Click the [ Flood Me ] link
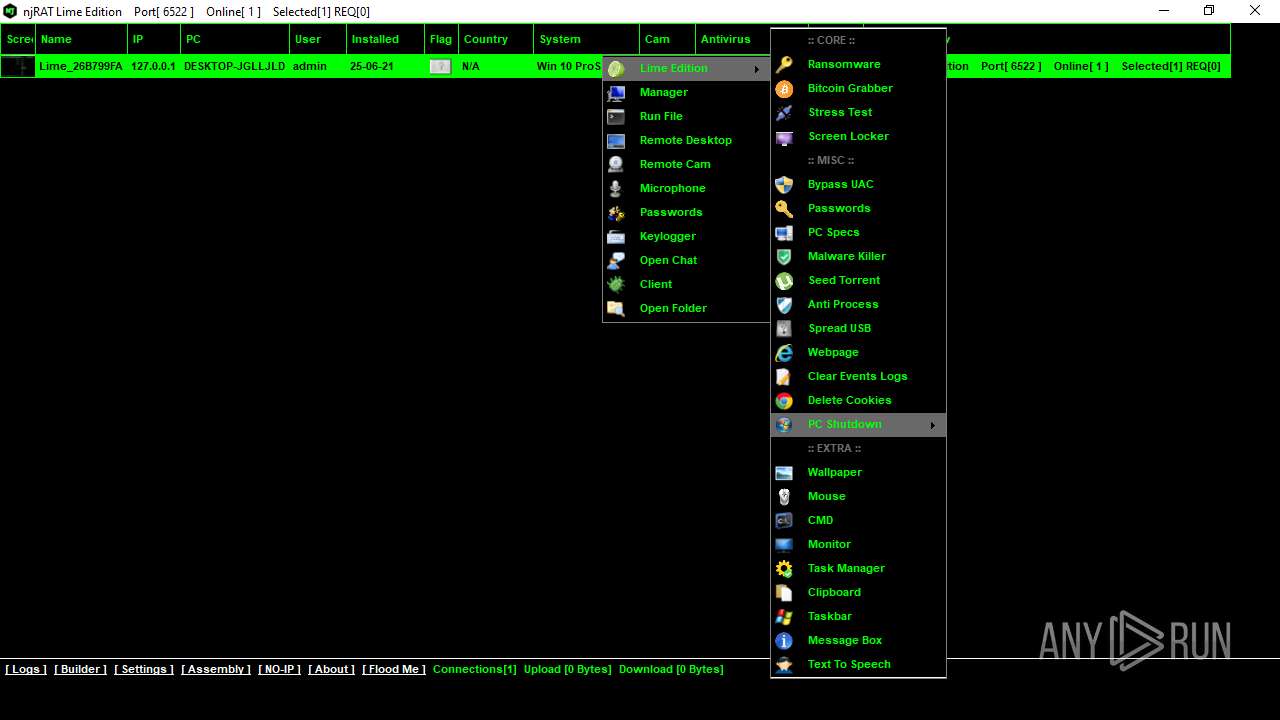The width and height of the screenshot is (1280, 720). (394, 669)
